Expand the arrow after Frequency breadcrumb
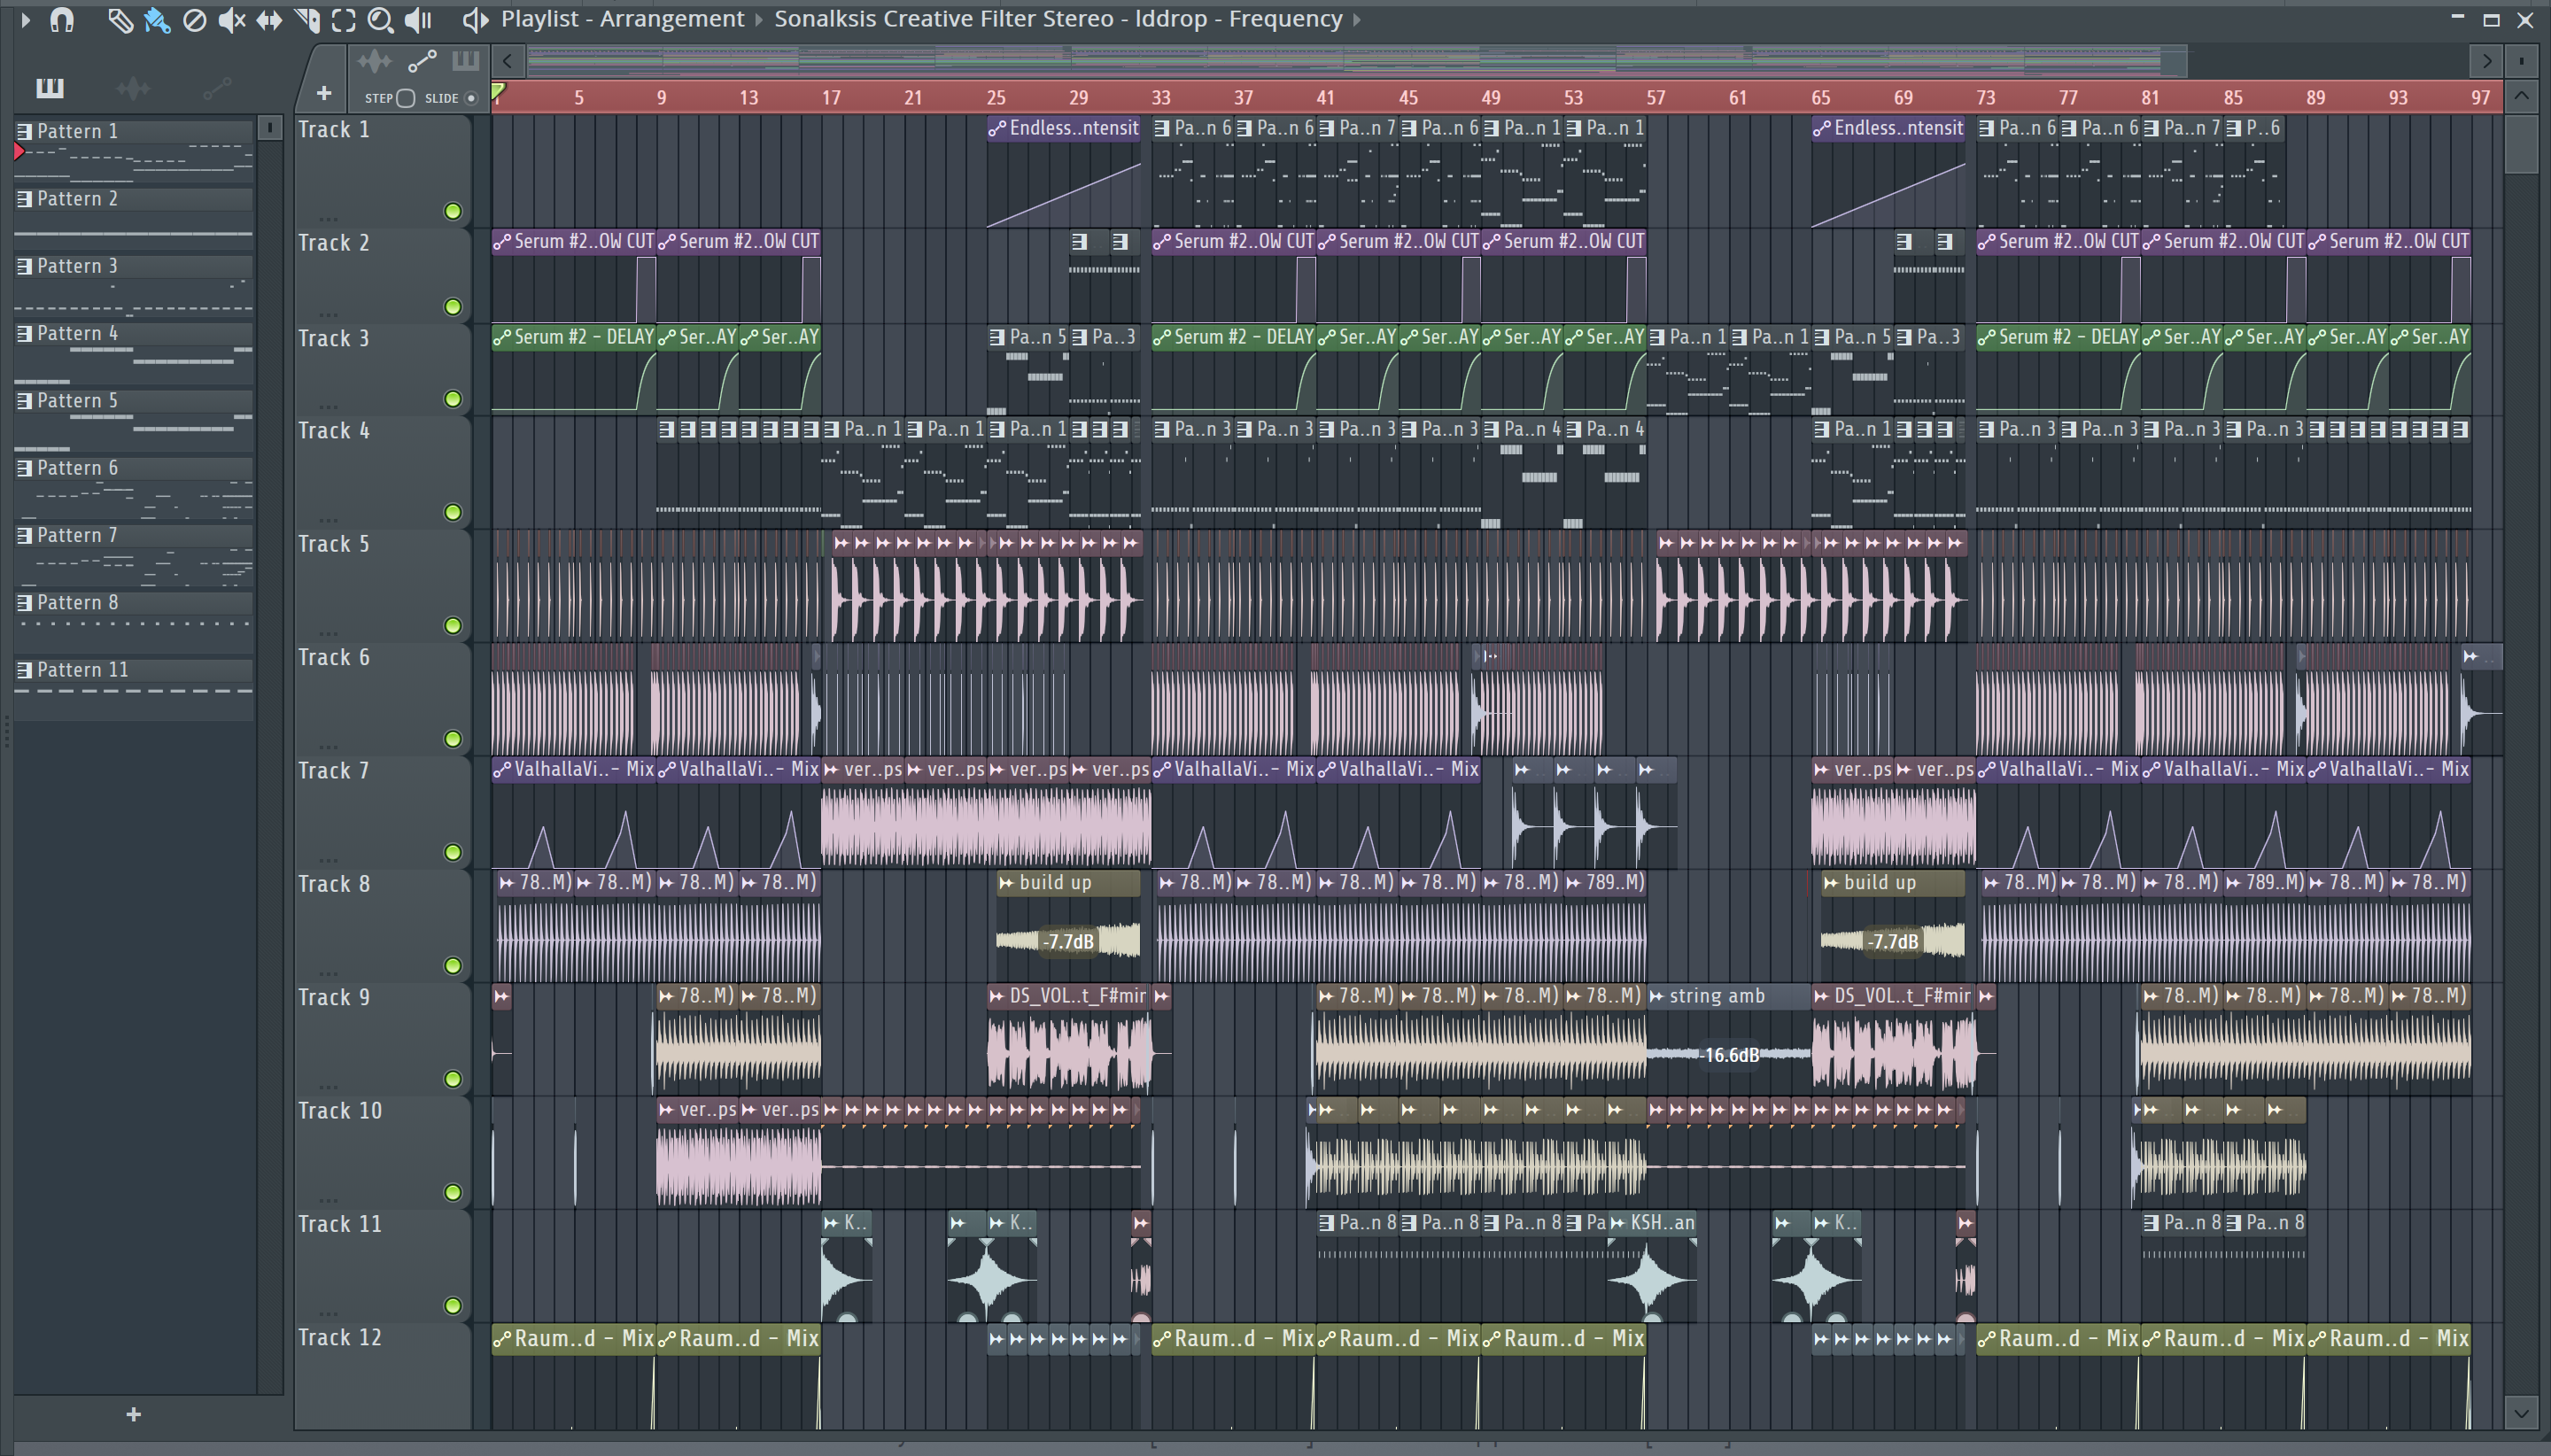2551x1456 pixels. coord(1357,19)
